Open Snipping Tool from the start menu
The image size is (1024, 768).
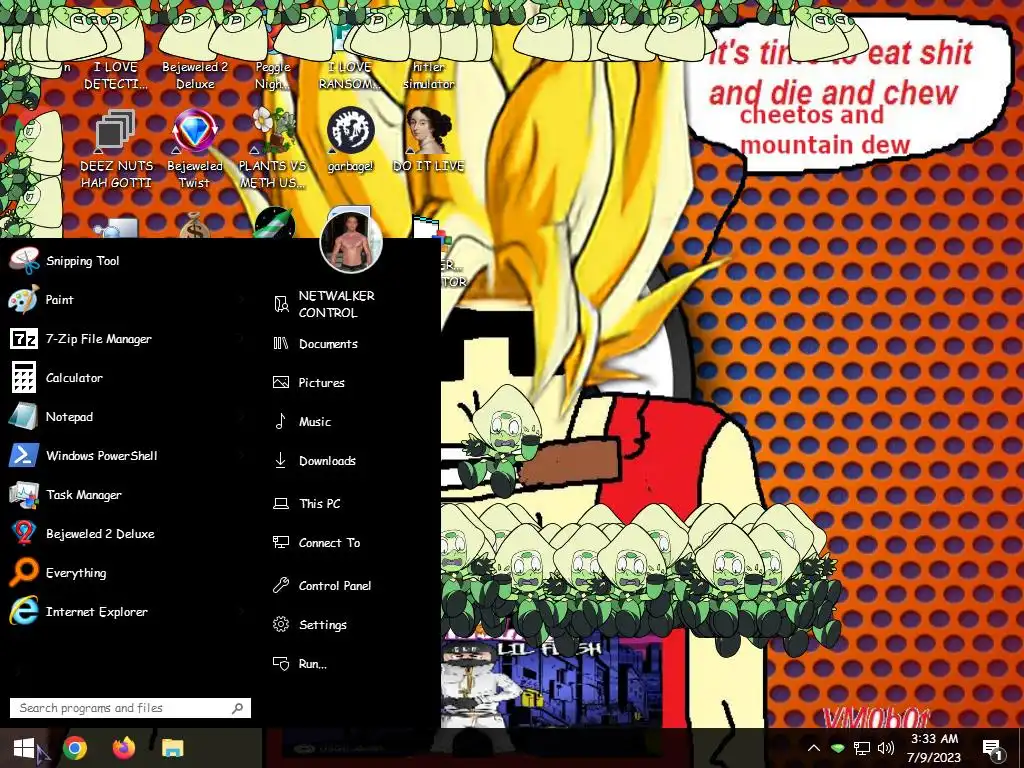(127, 261)
